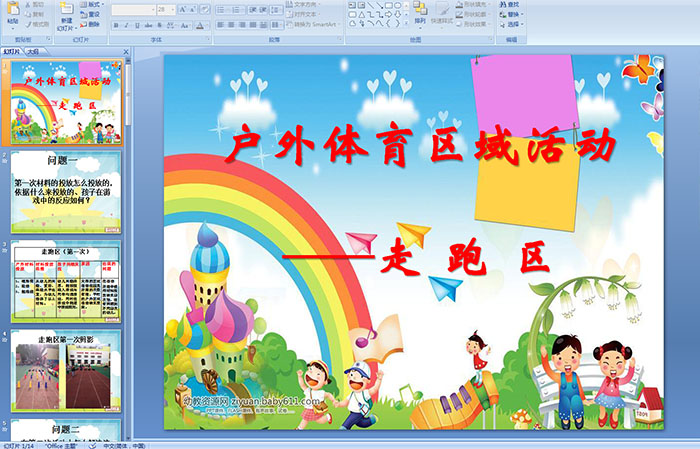Toggle Center text alignment

231,25
